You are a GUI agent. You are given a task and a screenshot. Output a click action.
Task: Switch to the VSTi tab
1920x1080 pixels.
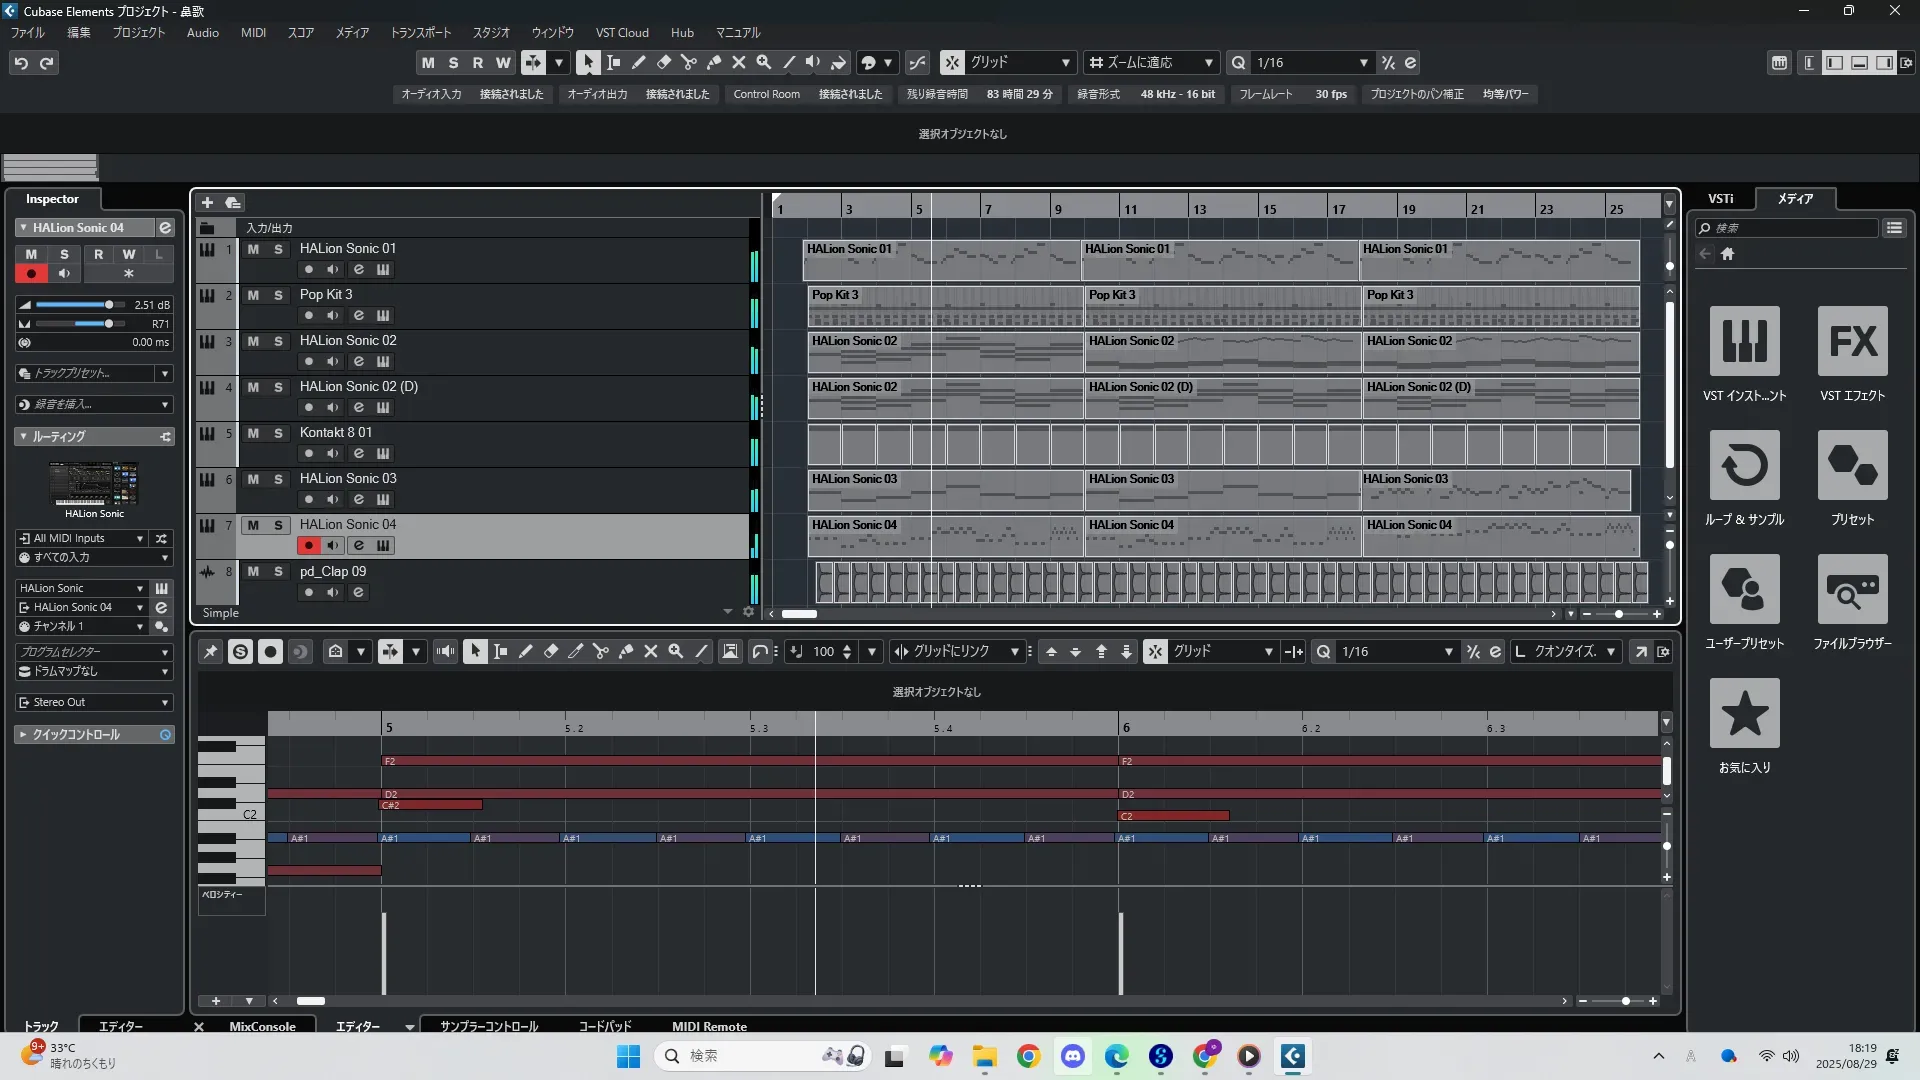[x=1720, y=199]
